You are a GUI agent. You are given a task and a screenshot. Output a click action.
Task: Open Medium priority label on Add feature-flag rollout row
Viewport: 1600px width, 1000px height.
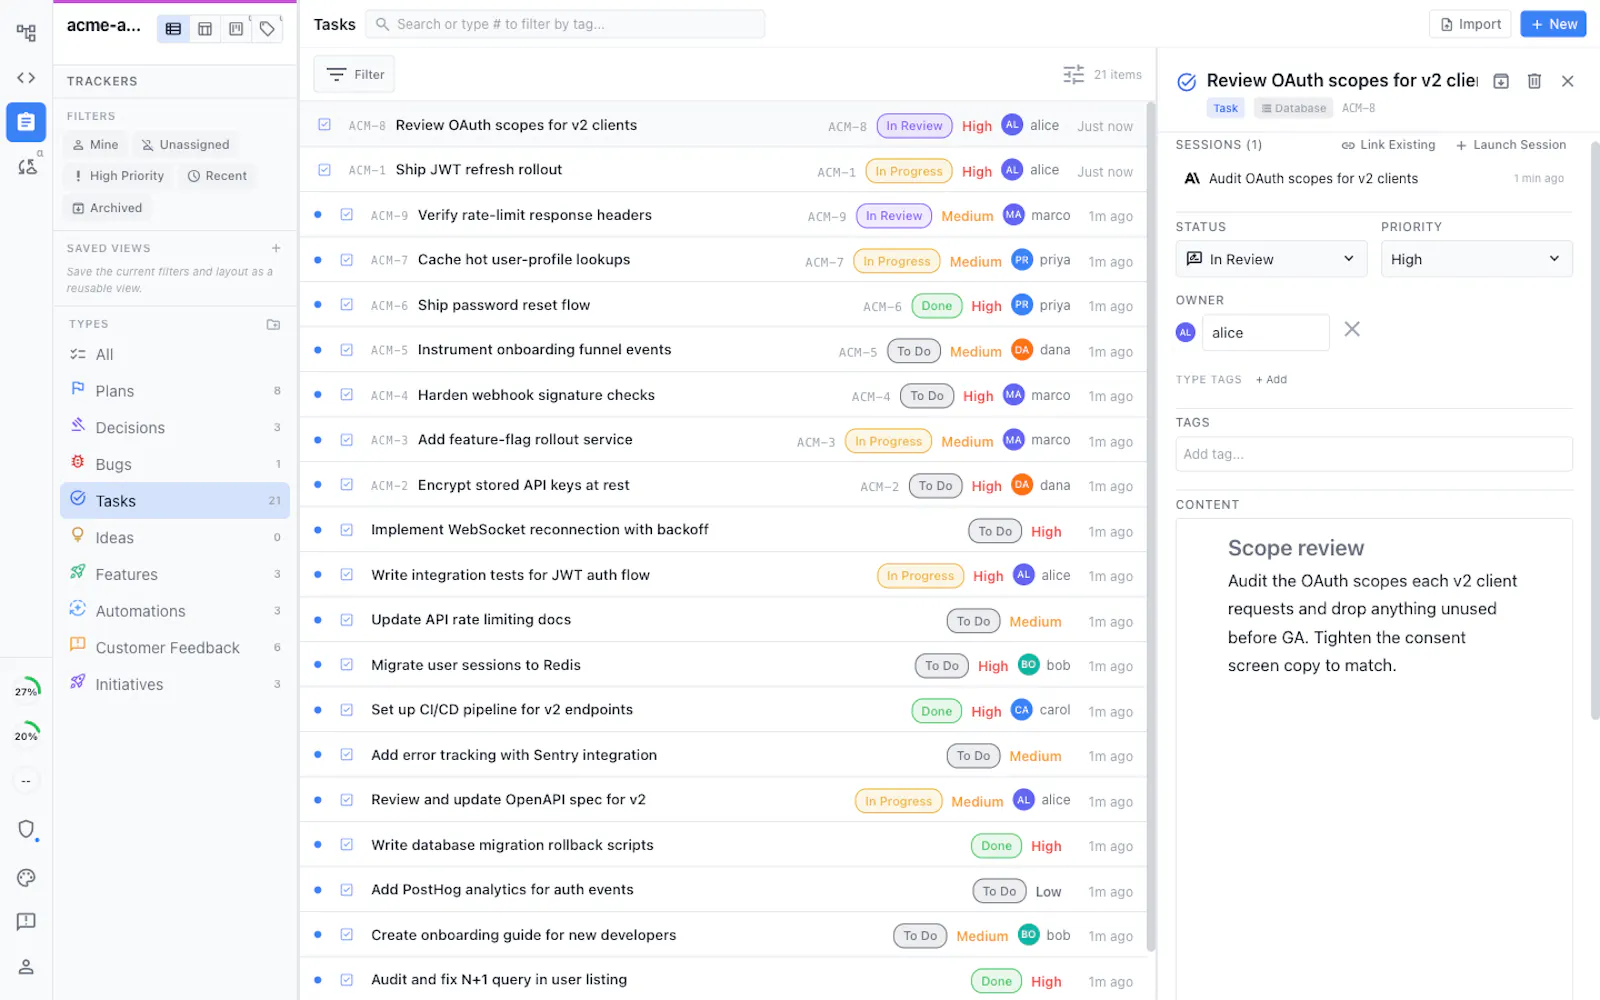pyautogui.click(x=967, y=441)
